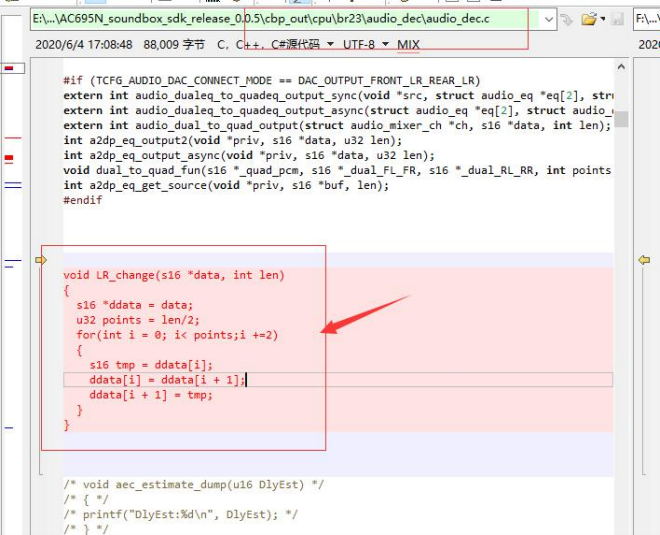Click the right pane path field starting with F:\
The image size is (660, 535).
pos(647,19)
